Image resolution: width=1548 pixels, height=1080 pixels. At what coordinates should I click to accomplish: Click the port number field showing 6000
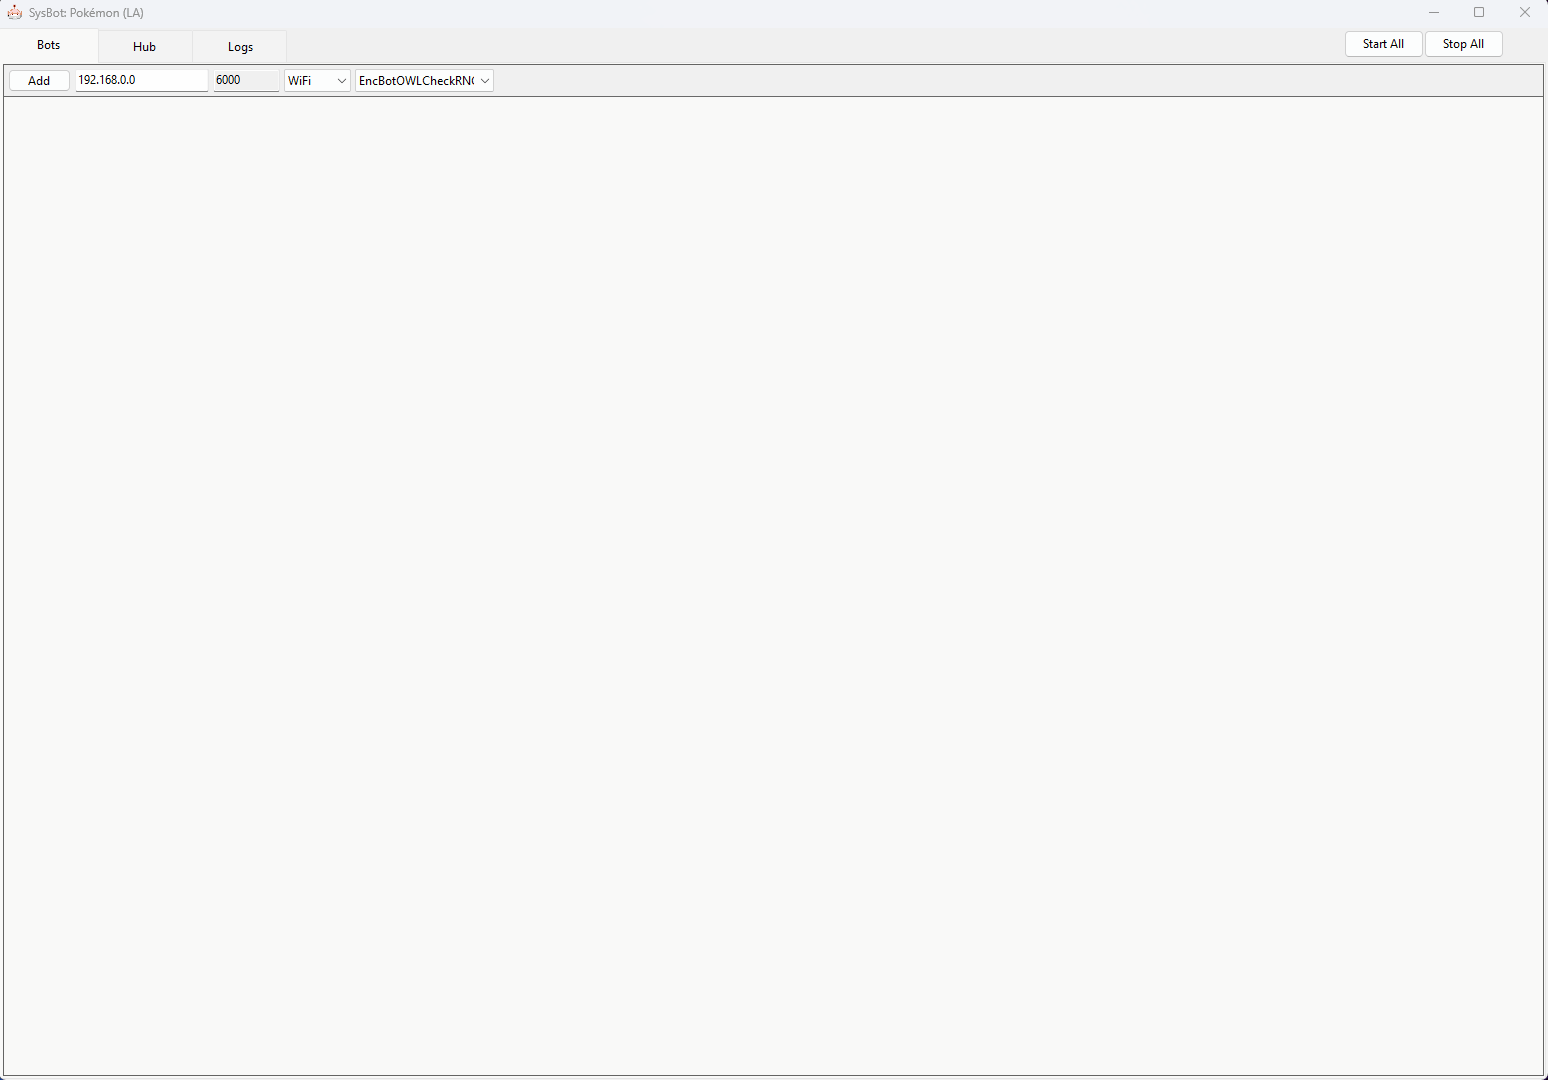coord(244,79)
